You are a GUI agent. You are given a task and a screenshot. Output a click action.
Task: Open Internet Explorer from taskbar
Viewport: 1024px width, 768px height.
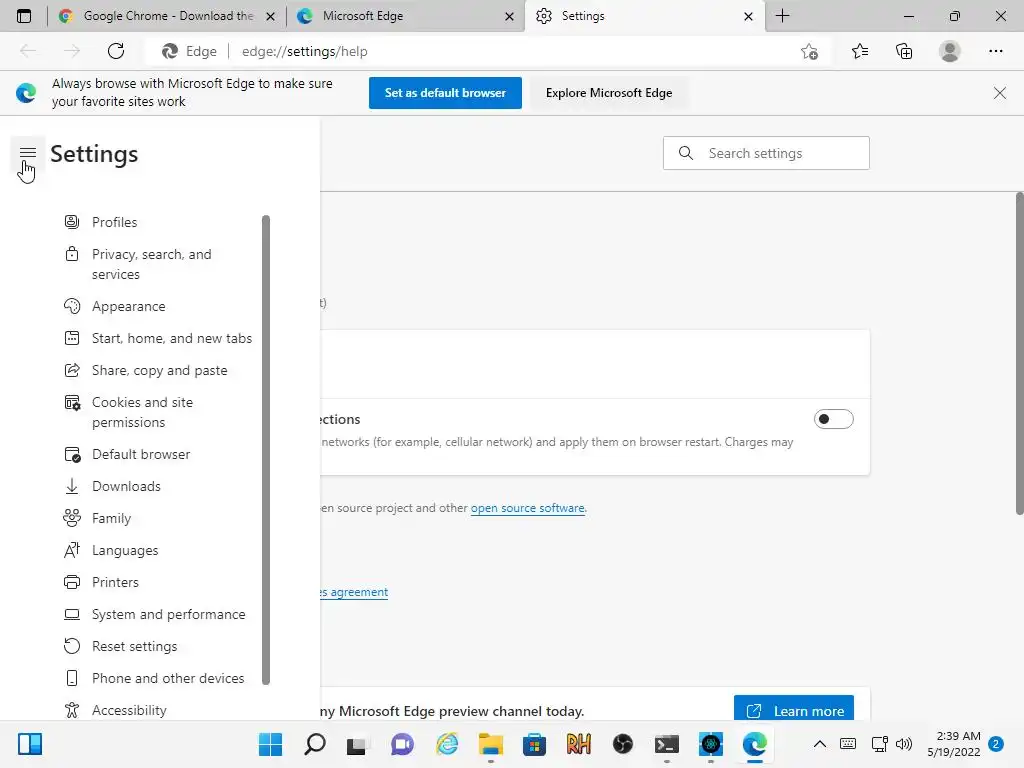447,744
